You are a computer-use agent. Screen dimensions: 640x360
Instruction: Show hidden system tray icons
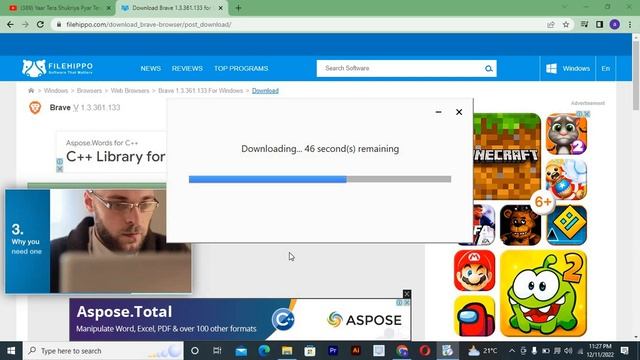tap(512, 351)
